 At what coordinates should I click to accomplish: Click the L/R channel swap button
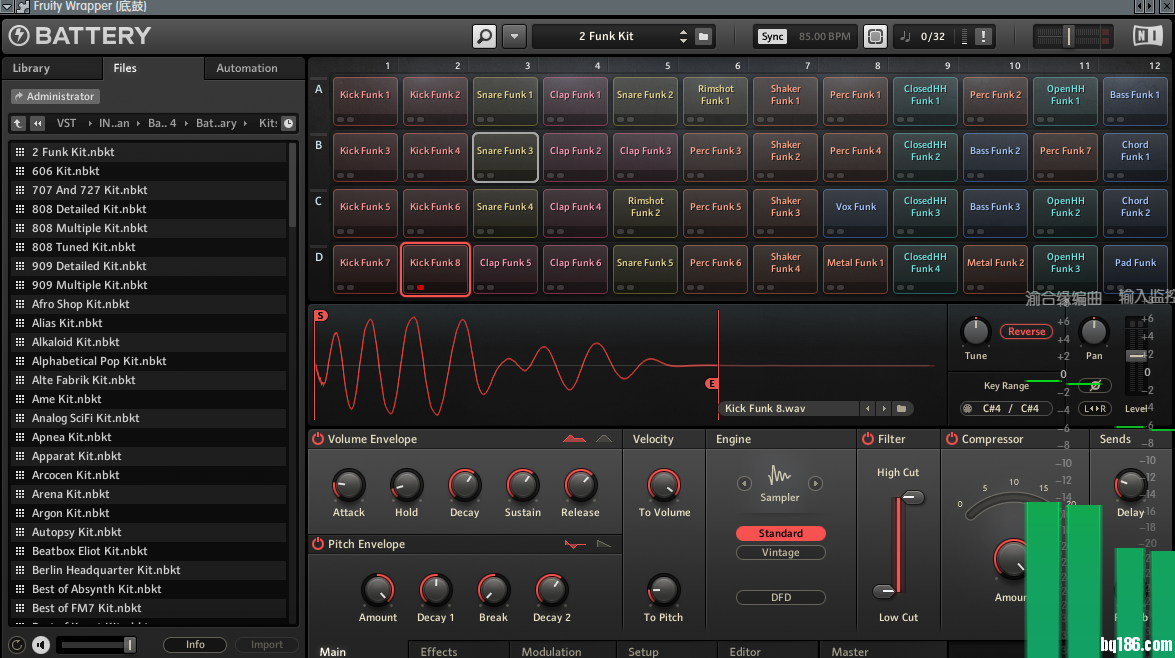click(1095, 408)
